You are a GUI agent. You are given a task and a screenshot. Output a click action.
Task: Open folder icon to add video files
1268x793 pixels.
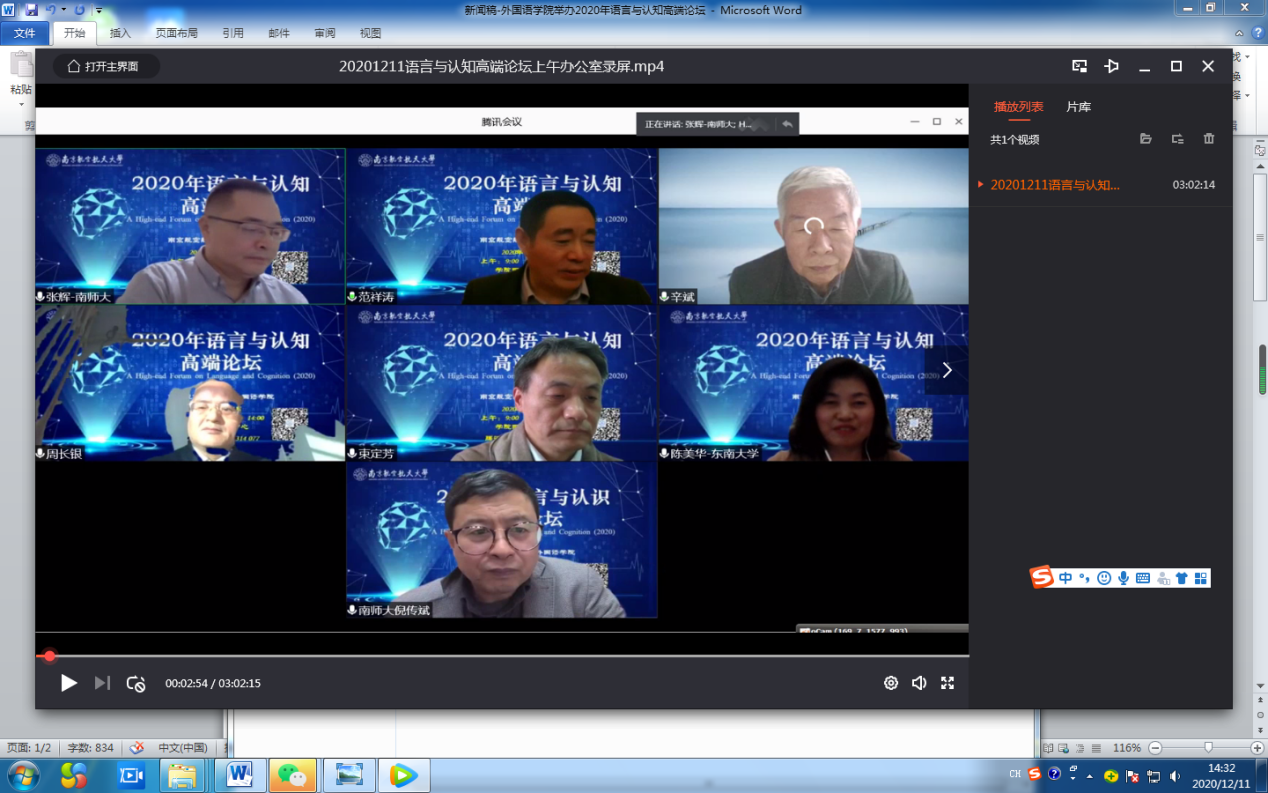pos(1146,139)
